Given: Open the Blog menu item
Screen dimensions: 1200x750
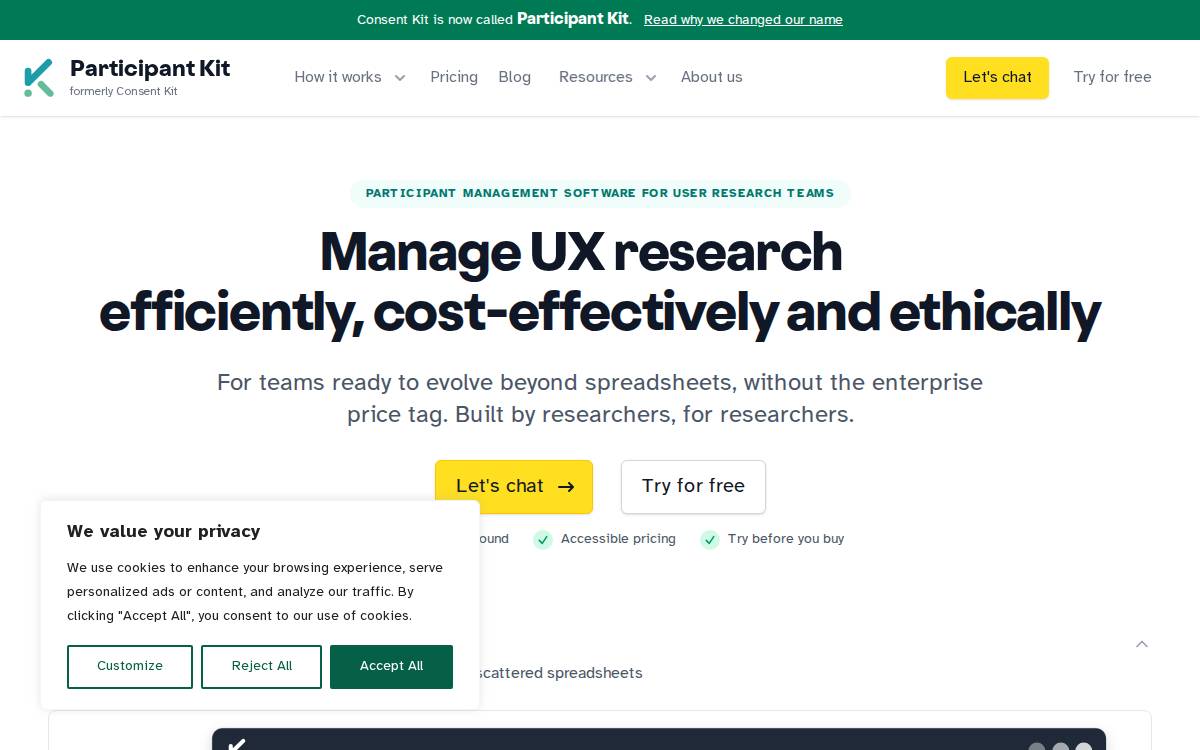Looking at the screenshot, I should tap(515, 77).
